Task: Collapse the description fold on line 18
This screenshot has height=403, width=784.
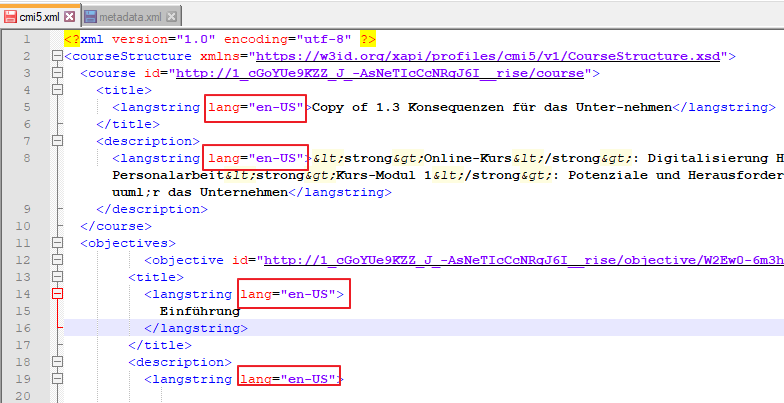Action: click(x=58, y=362)
